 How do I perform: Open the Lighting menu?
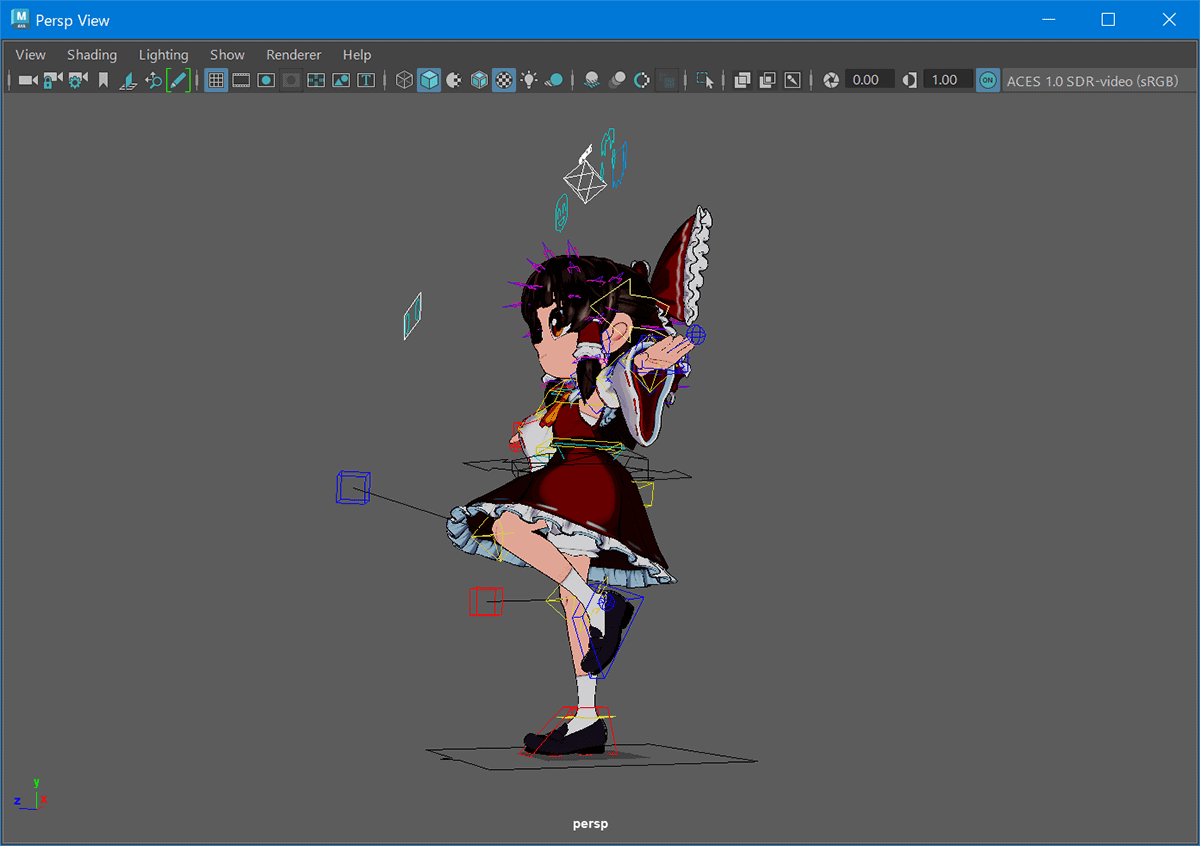(164, 55)
